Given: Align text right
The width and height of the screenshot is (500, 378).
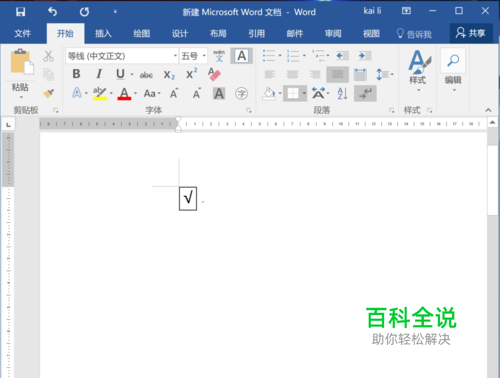Looking at the screenshot, I should click(x=315, y=74).
